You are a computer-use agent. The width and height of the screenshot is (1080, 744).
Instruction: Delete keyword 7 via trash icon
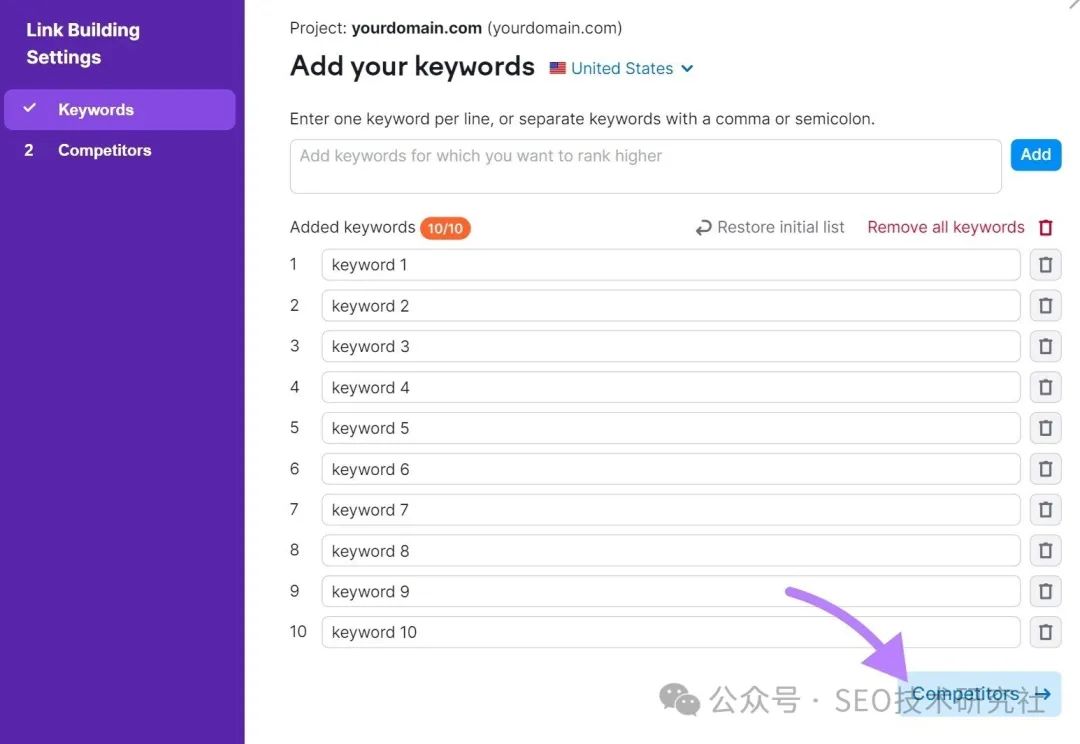1045,510
